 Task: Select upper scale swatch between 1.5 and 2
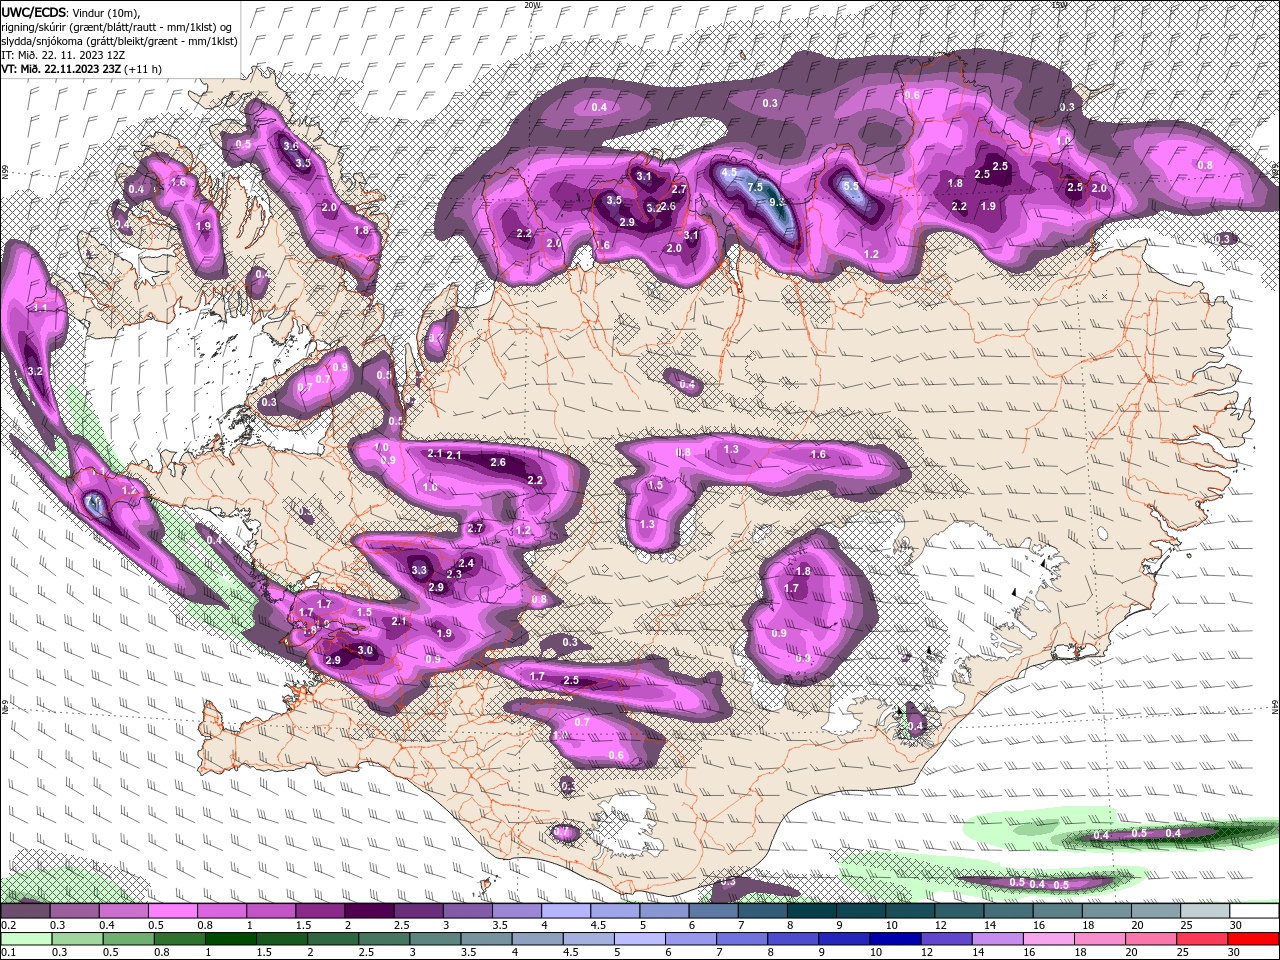point(320,910)
